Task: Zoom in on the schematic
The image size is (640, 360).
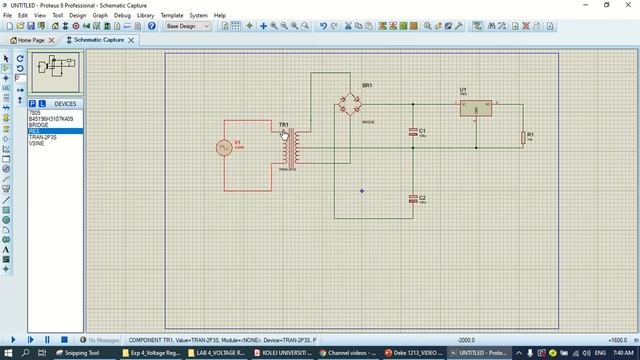Action: 273,26
